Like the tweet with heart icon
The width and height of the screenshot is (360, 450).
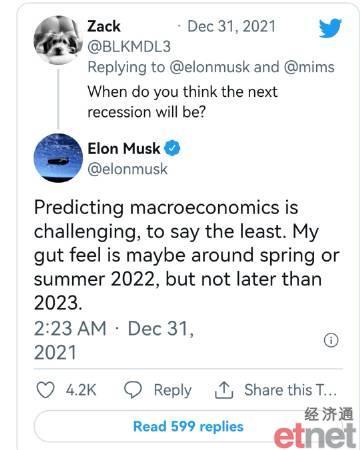tap(45, 390)
